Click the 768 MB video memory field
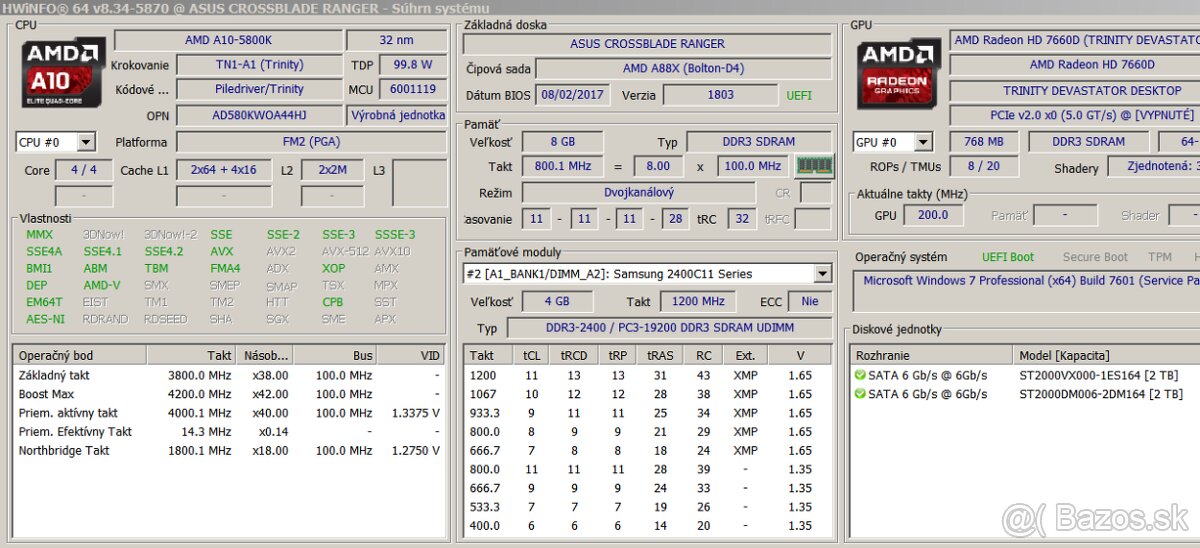 coord(983,142)
